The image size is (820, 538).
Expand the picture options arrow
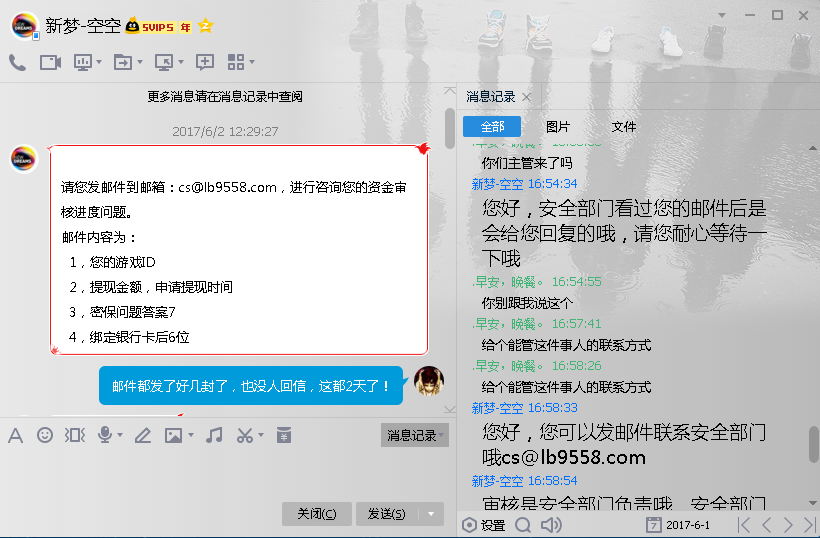coord(191,434)
